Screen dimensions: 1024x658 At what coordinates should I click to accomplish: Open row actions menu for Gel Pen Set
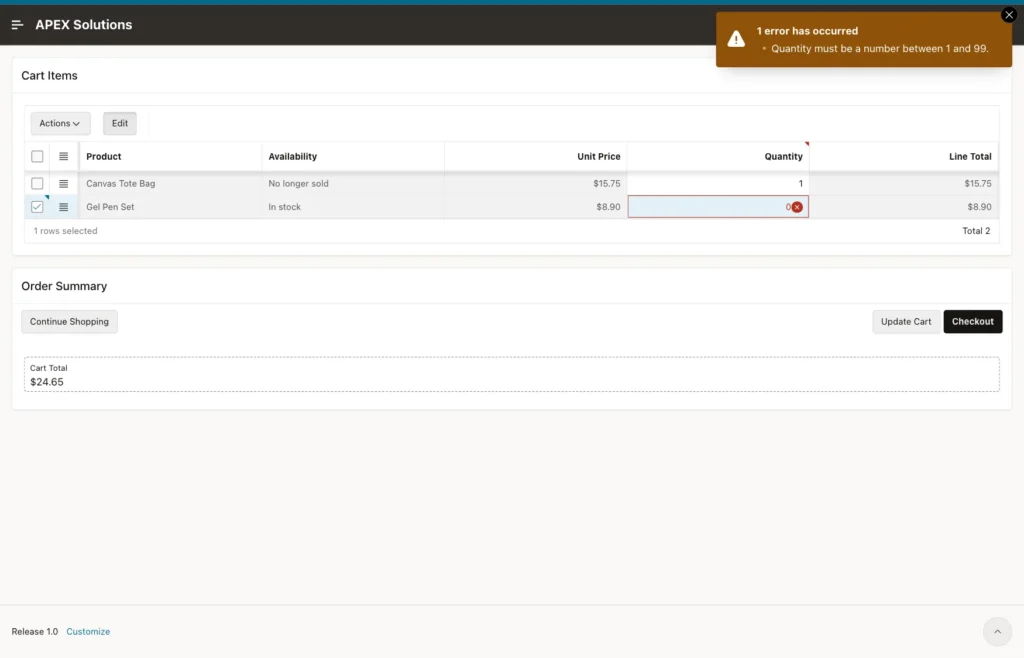(63, 207)
